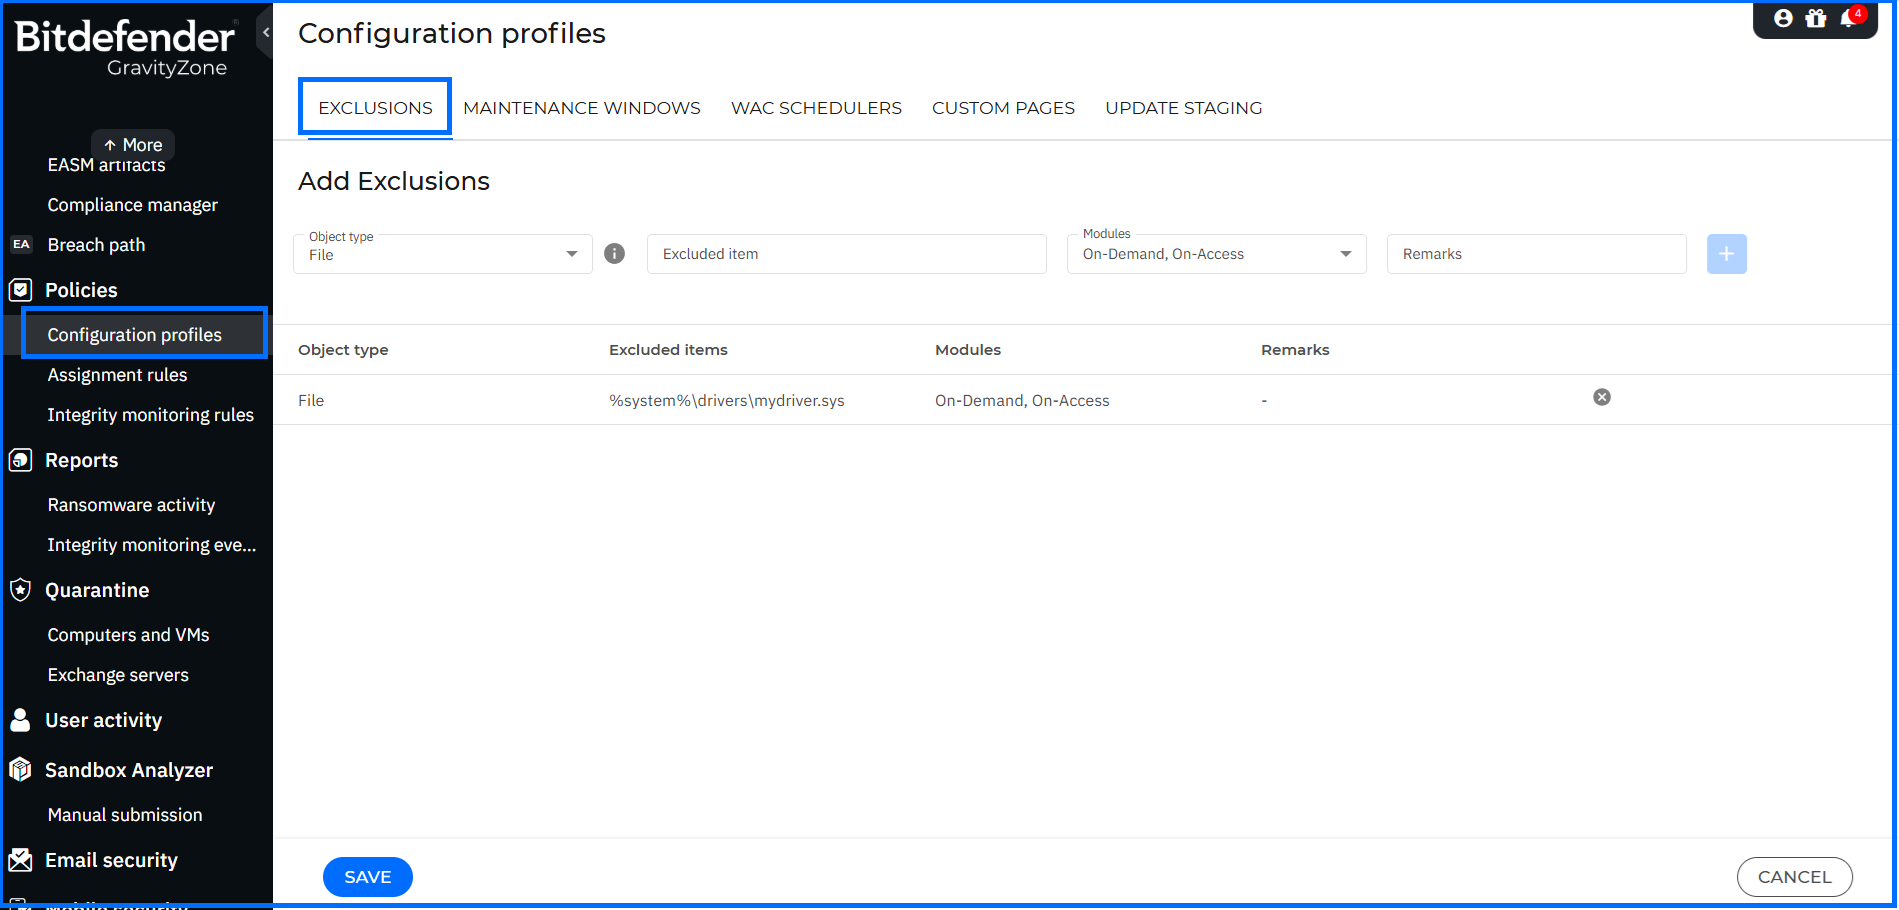Viewport: 1899px width, 910px height.
Task: Open the gift what's new icon
Action: pyautogui.click(x=1816, y=18)
